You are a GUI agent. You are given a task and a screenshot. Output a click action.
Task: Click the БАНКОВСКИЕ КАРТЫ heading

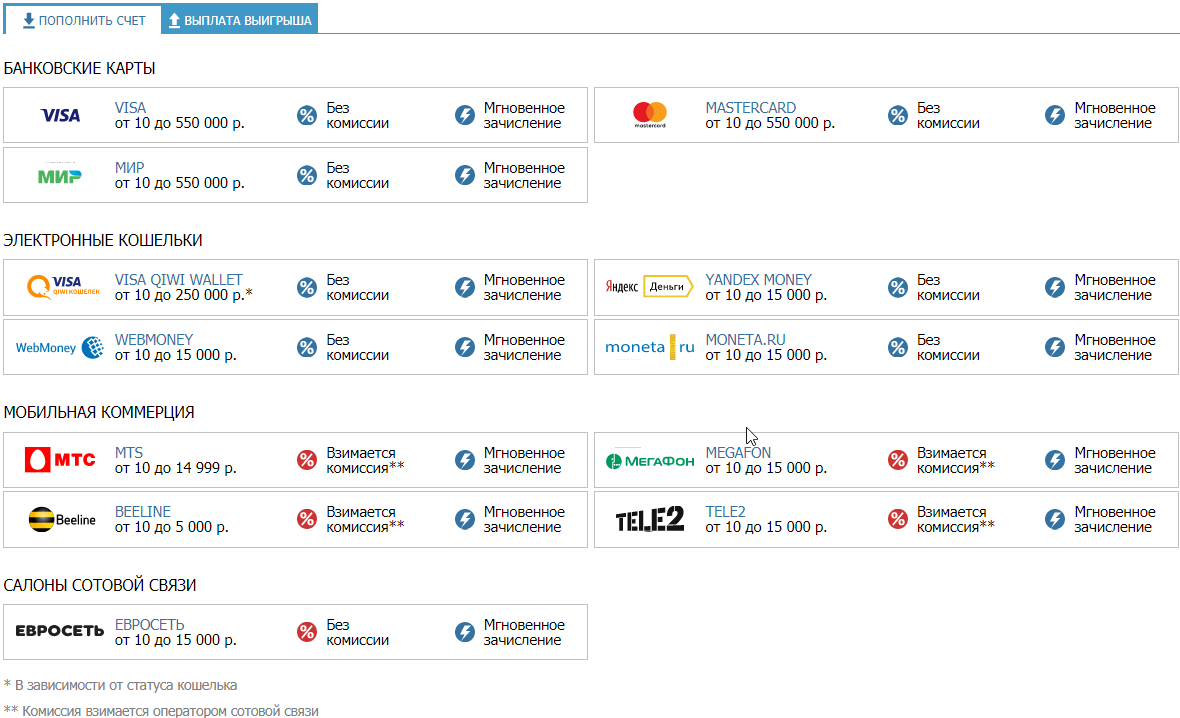(x=79, y=68)
